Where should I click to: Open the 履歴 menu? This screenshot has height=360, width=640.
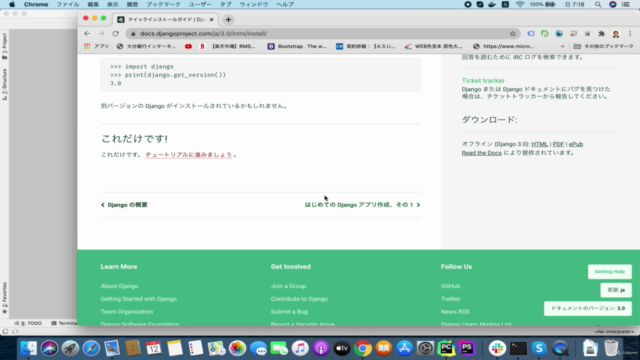(132, 4)
